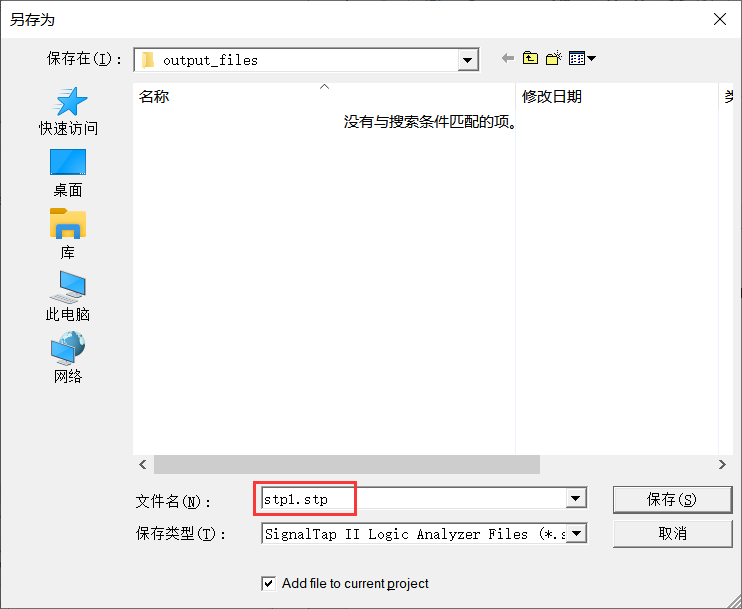This screenshot has width=742, height=609.
Task: Expand the 保存在 output_files folder dropdown
Action: coord(468,60)
